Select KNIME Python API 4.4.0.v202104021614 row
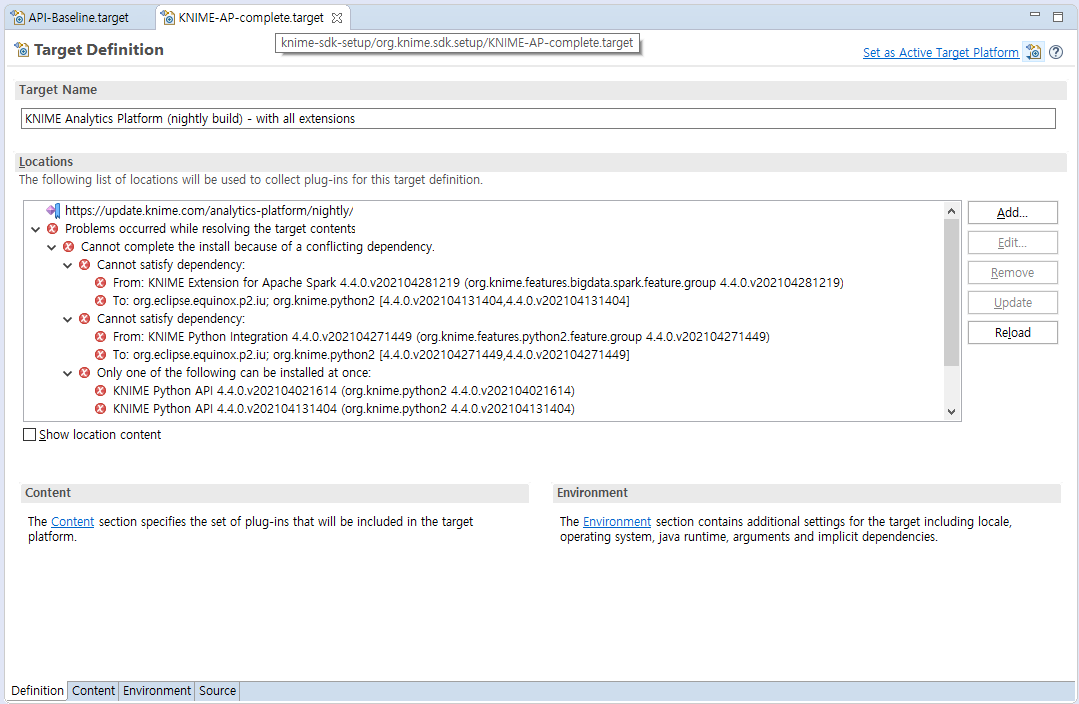The image size is (1079, 704). 343,390
